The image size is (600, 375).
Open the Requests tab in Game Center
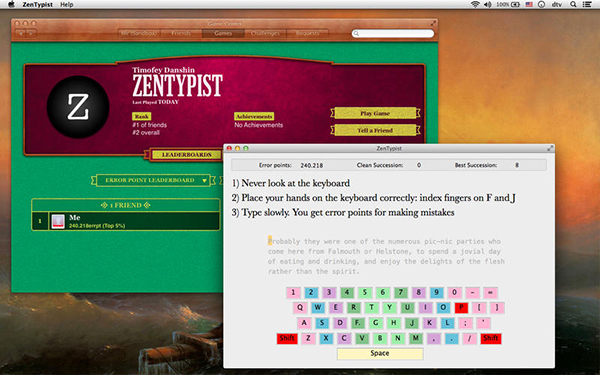(x=307, y=33)
